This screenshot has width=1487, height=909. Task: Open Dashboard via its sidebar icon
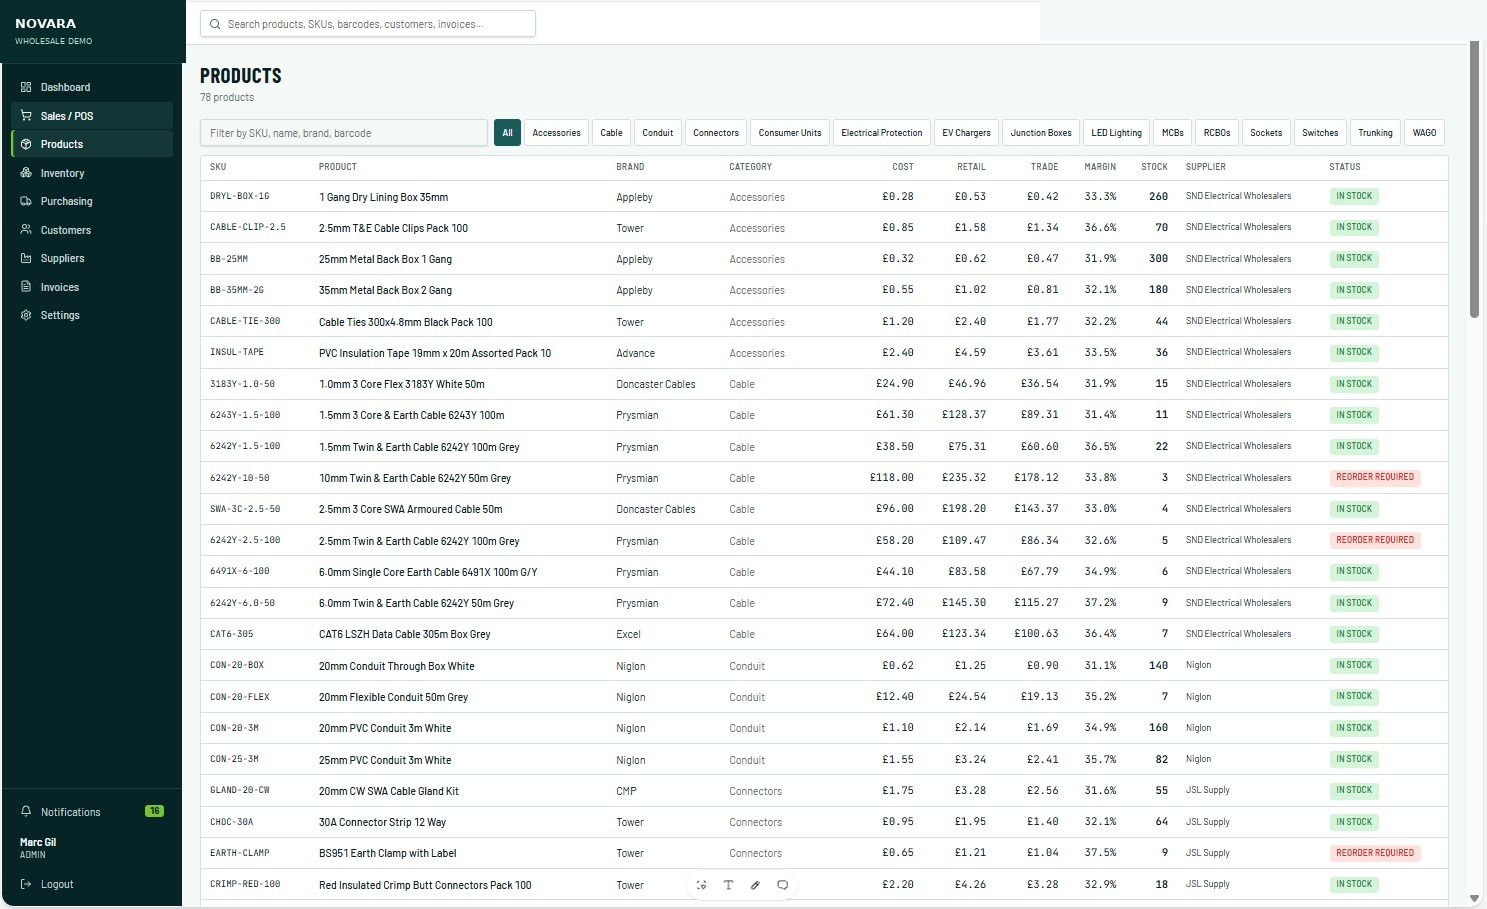coord(26,87)
